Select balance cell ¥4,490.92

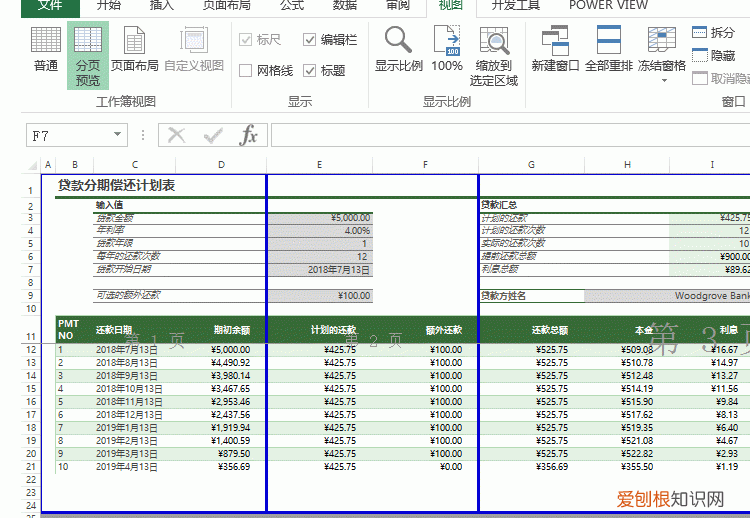(231, 363)
